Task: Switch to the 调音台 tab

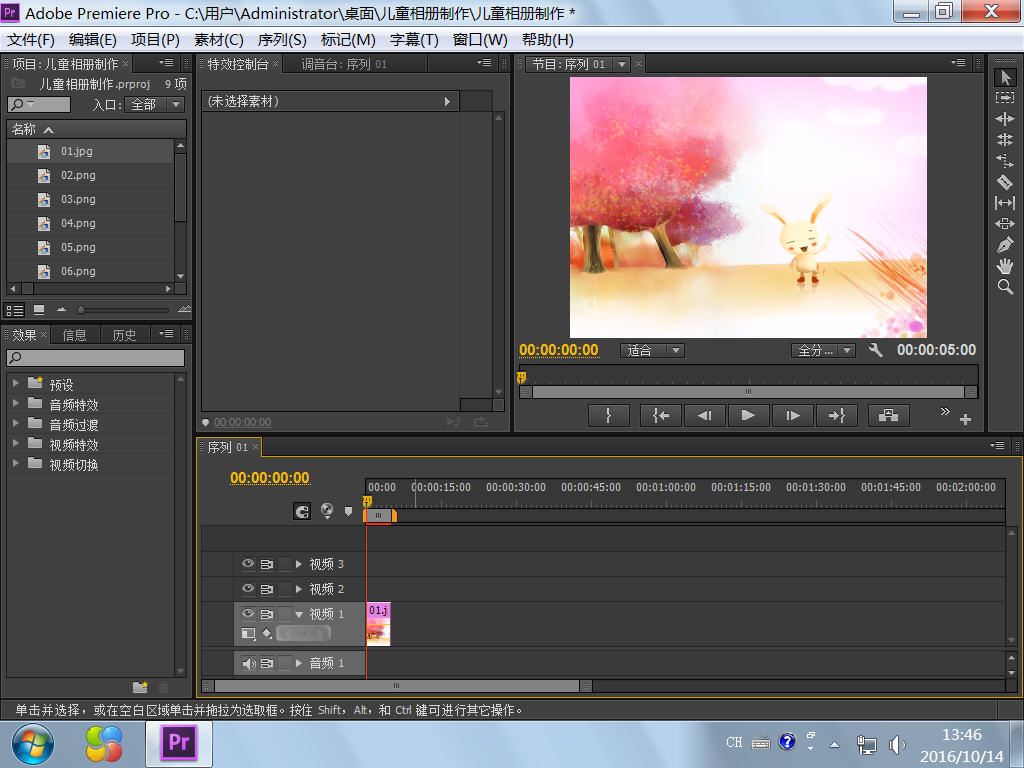Action: pos(344,64)
